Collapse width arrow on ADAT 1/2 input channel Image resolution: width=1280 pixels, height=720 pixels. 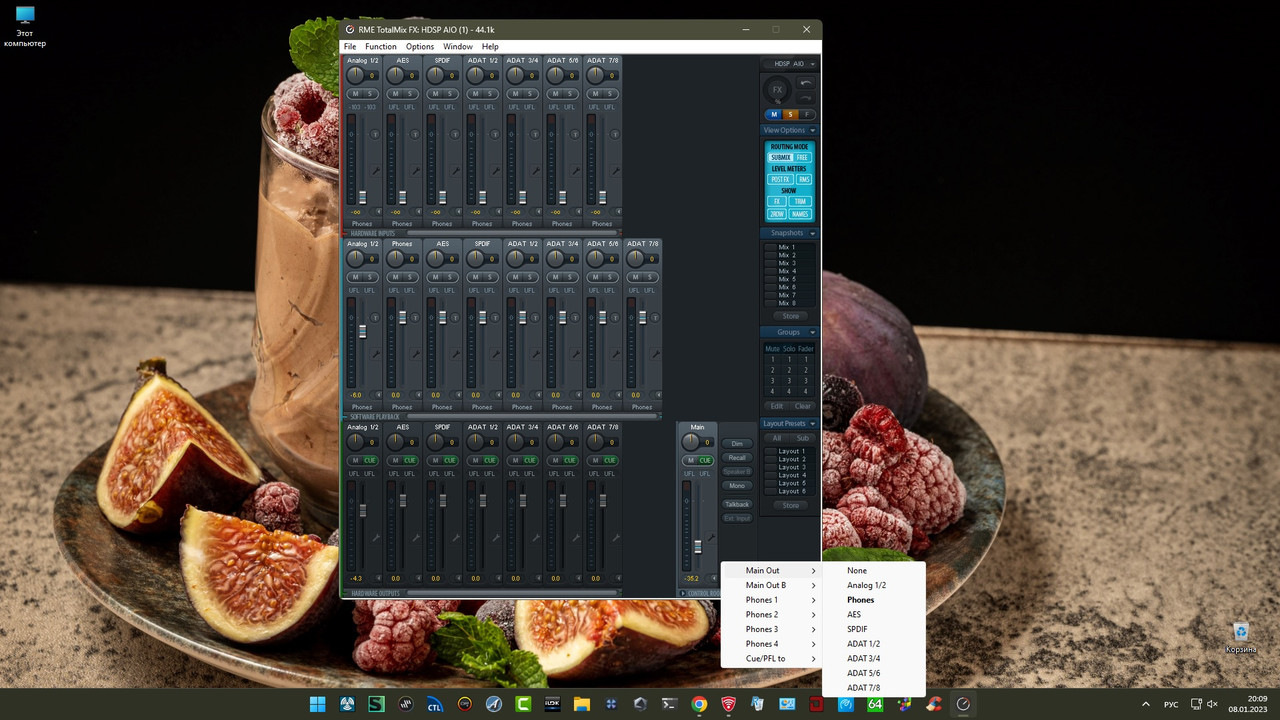(499, 212)
